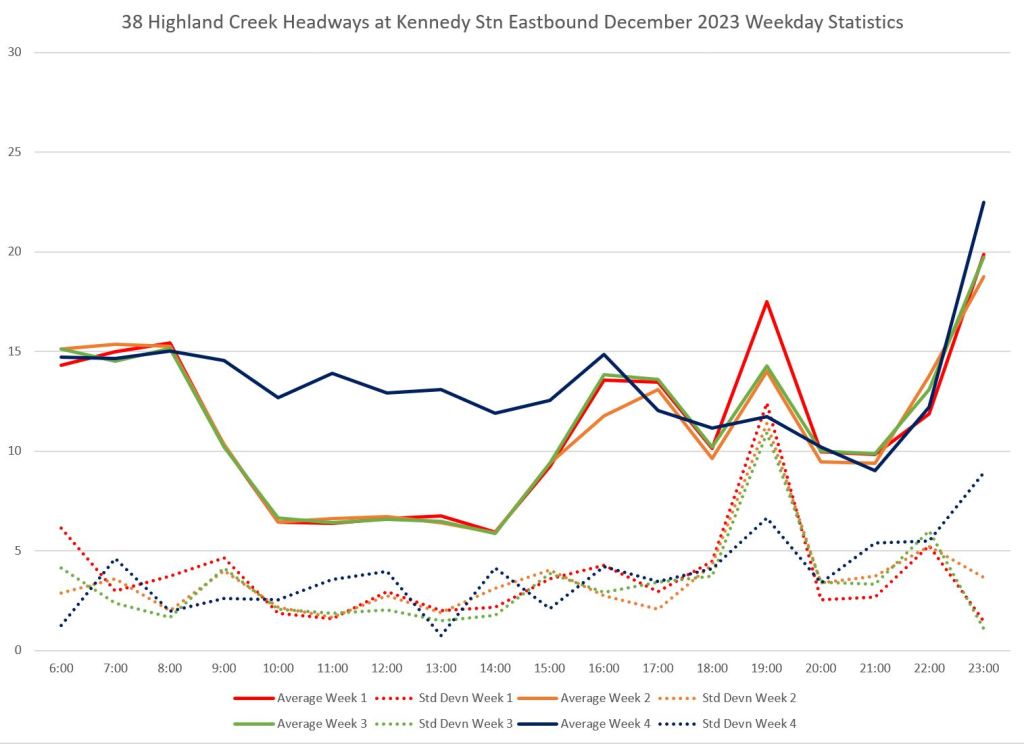
Task: Click the Average Week 2 legend label
Action: 605,697
